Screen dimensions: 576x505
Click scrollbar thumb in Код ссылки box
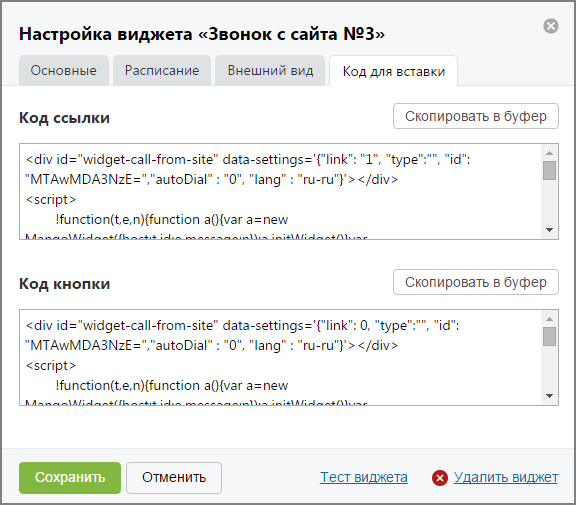[549, 171]
